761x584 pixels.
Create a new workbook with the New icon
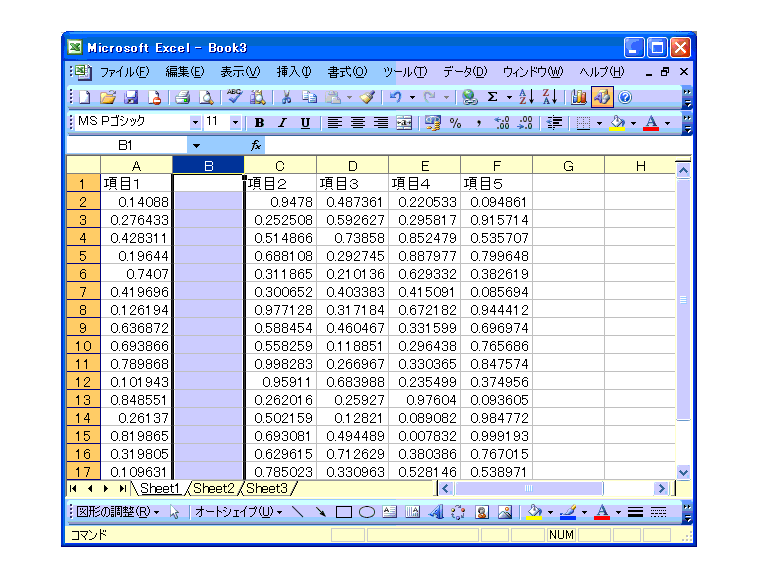coord(85,98)
